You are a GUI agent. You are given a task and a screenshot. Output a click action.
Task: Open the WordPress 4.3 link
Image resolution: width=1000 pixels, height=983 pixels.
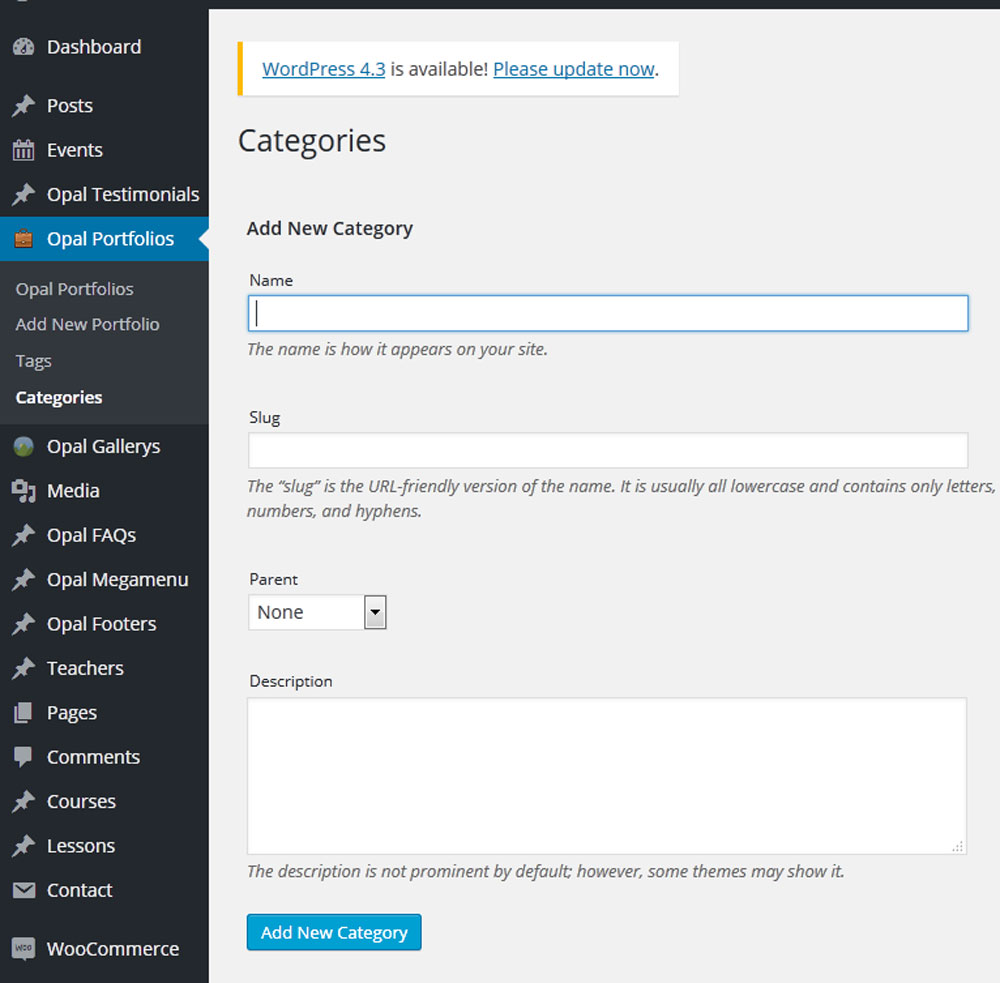(x=323, y=69)
